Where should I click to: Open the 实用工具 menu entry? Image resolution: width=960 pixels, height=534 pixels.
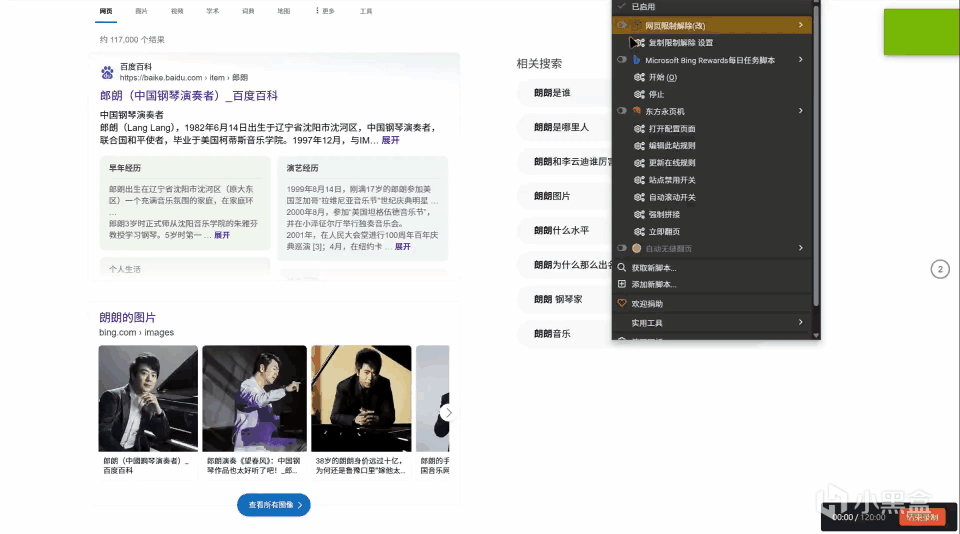[713, 323]
